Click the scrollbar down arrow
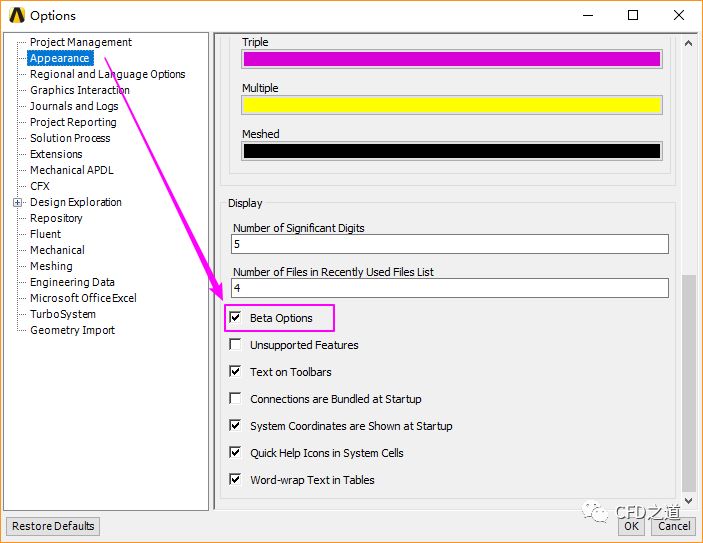This screenshot has height=543, width=703. (688, 500)
